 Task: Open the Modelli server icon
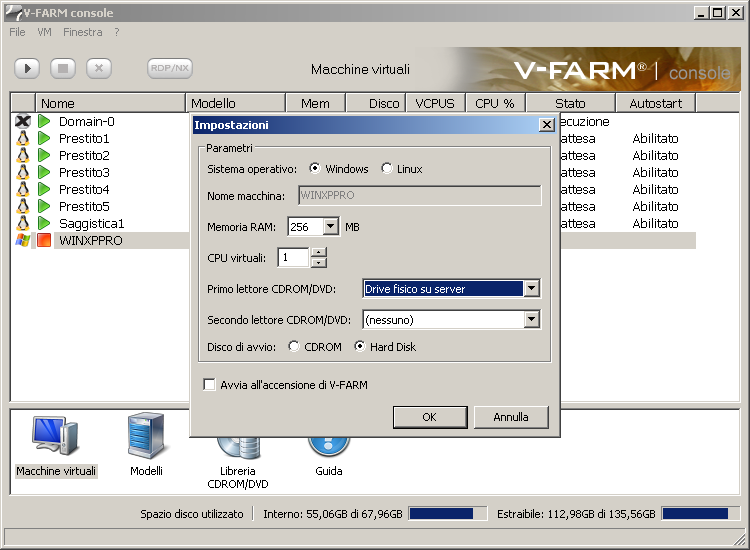146,435
